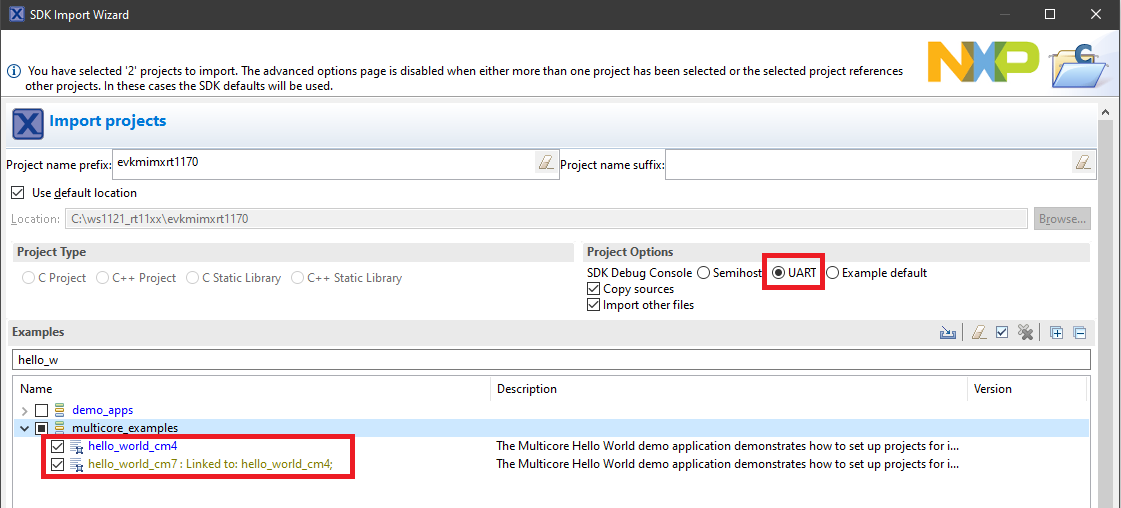
Task: Click the collapse all (minus) icon
Action: (1079, 333)
